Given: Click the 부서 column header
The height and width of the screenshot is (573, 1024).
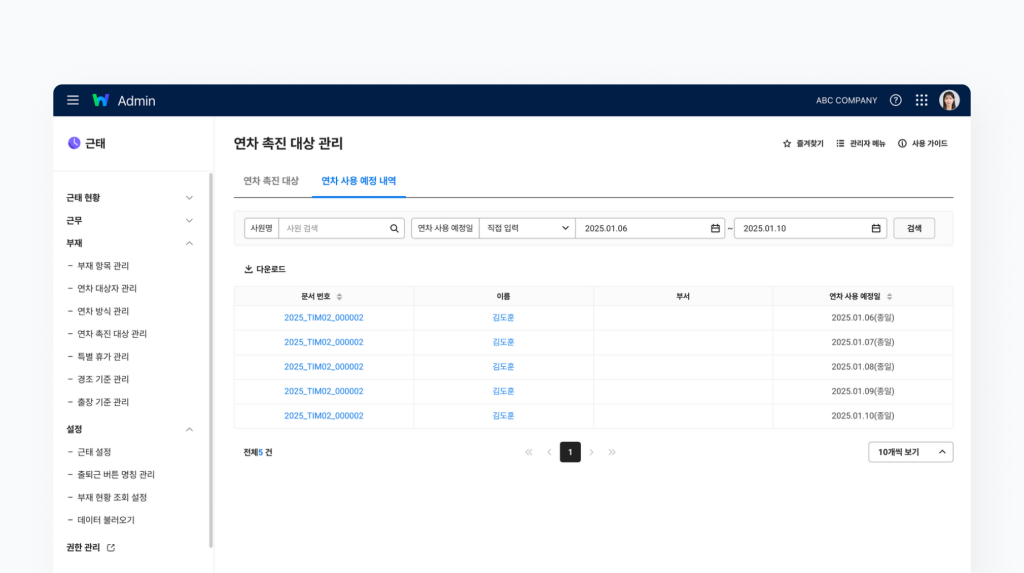Looking at the screenshot, I should pos(682,297).
